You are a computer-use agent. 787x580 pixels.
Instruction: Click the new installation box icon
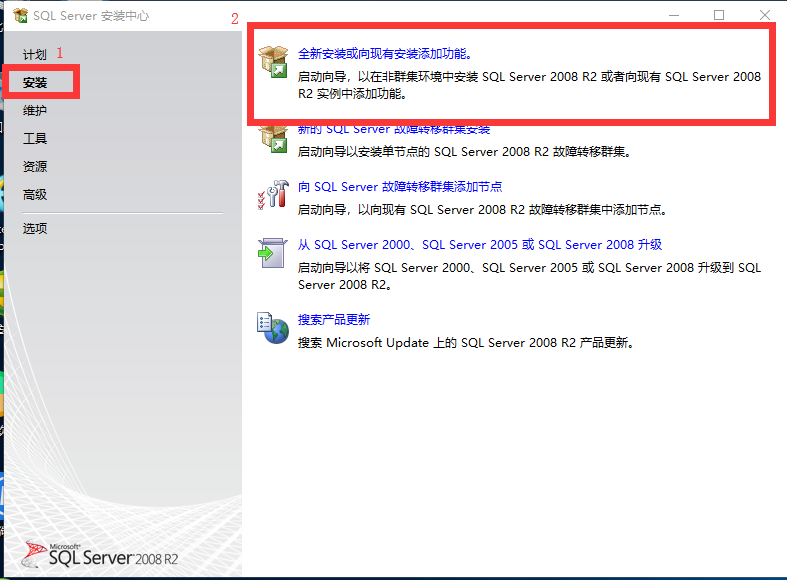274,61
